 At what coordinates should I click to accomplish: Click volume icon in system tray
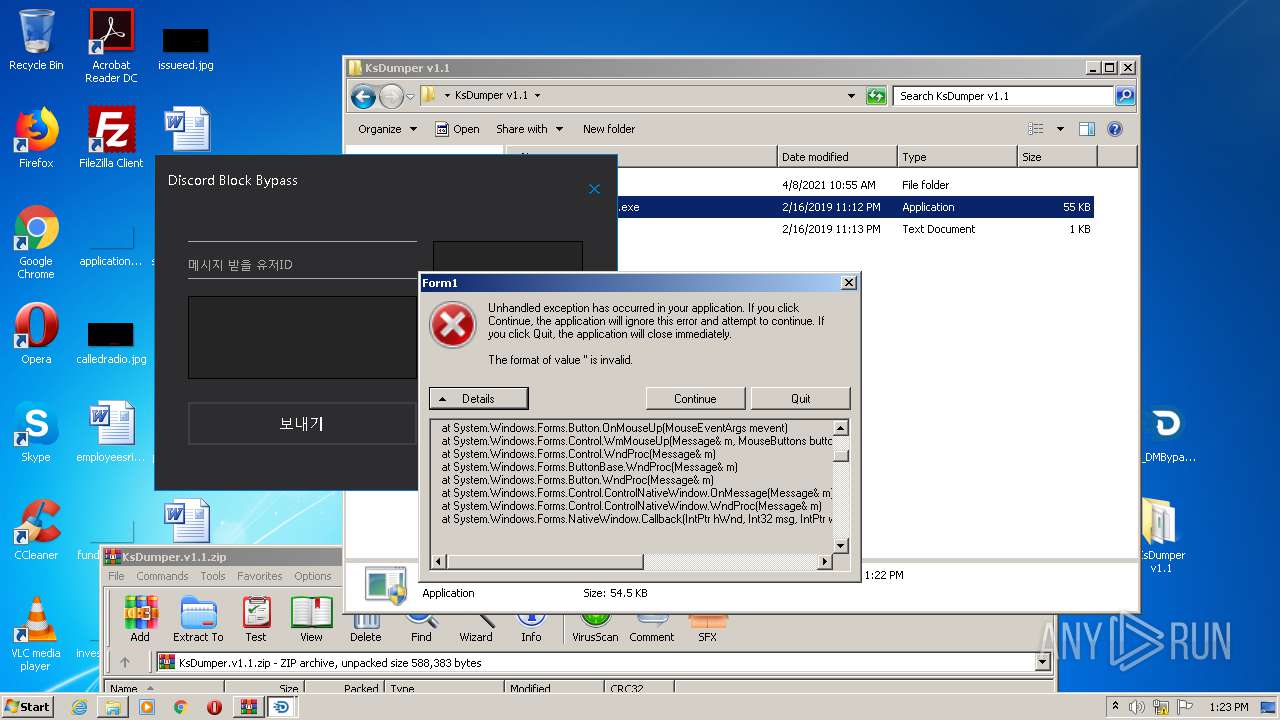click(1137, 707)
